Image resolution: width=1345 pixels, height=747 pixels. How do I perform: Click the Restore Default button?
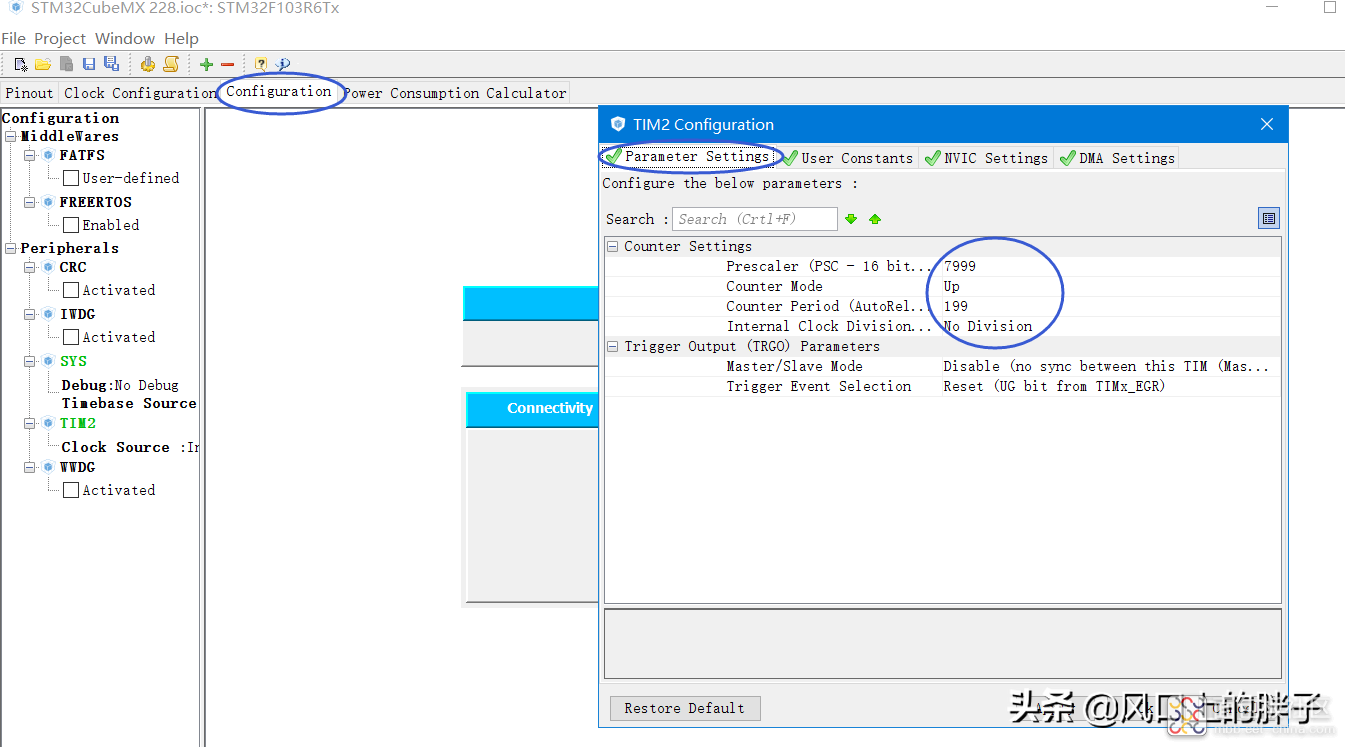pos(685,708)
